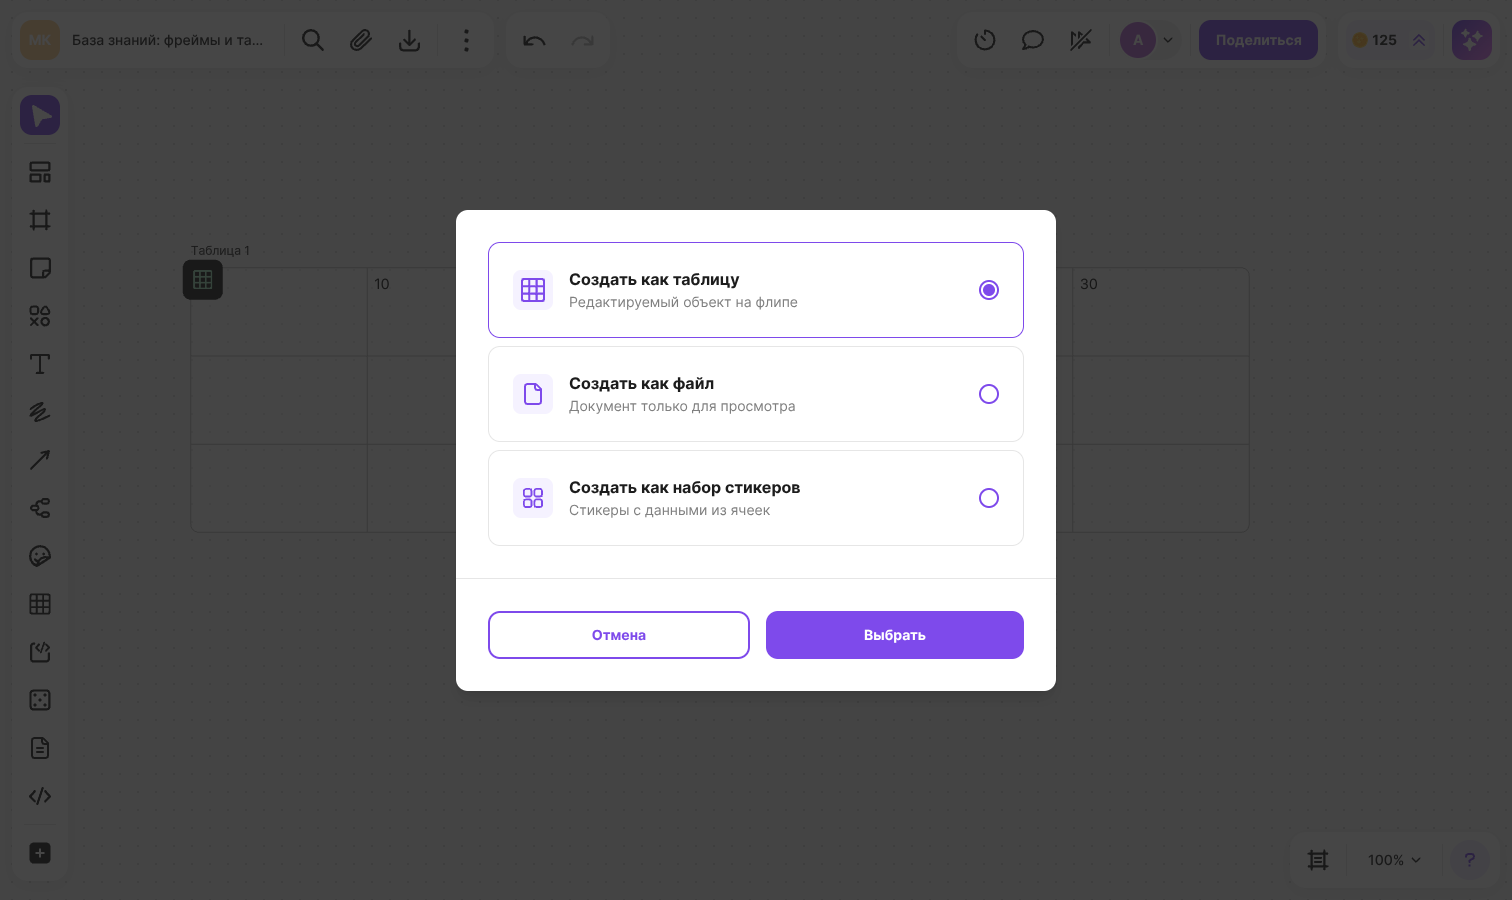Click the download/export icon
The width and height of the screenshot is (1512, 900).
pyautogui.click(x=409, y=40)
